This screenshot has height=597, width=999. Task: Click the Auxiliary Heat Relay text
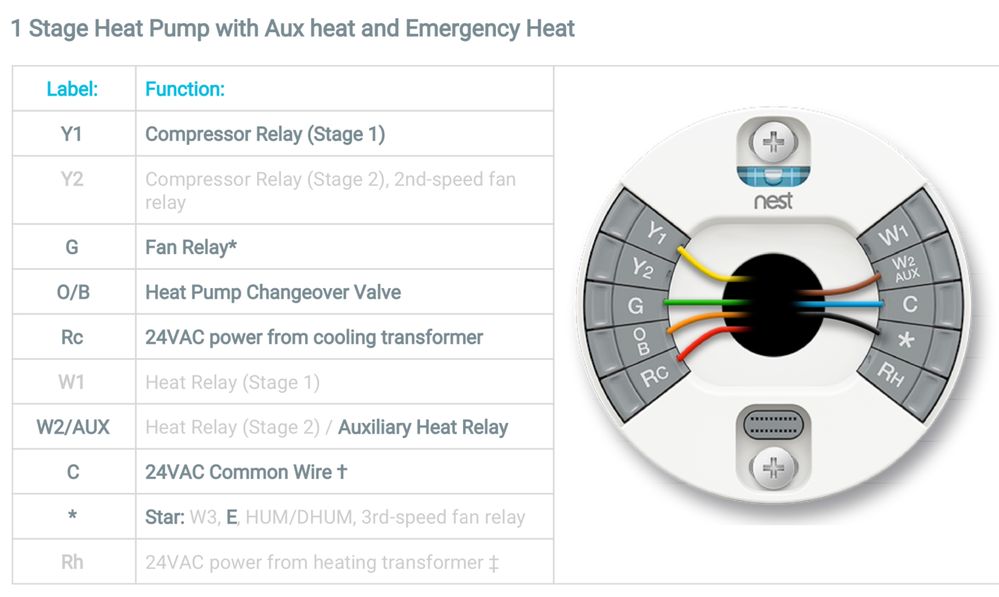(x=423, y=428)
